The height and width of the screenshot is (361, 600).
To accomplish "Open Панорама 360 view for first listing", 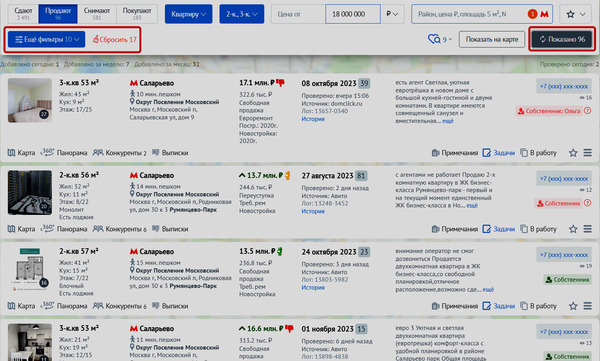I will point(64,153).
